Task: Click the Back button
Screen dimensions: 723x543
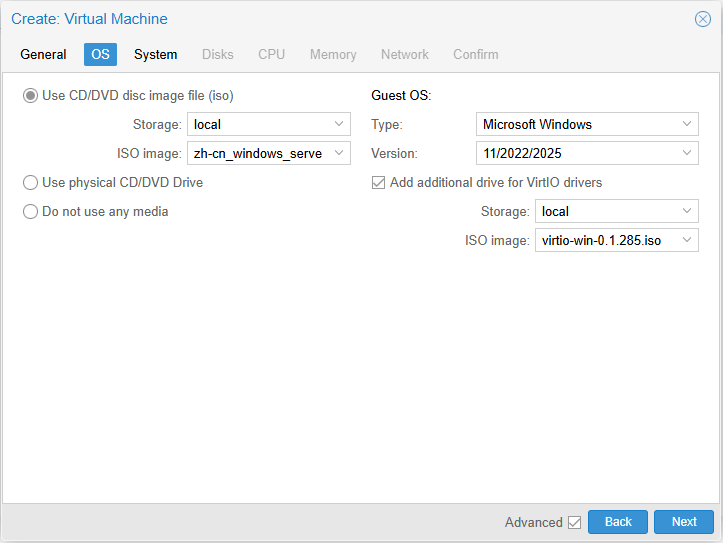Action: (x=618, y=522)
